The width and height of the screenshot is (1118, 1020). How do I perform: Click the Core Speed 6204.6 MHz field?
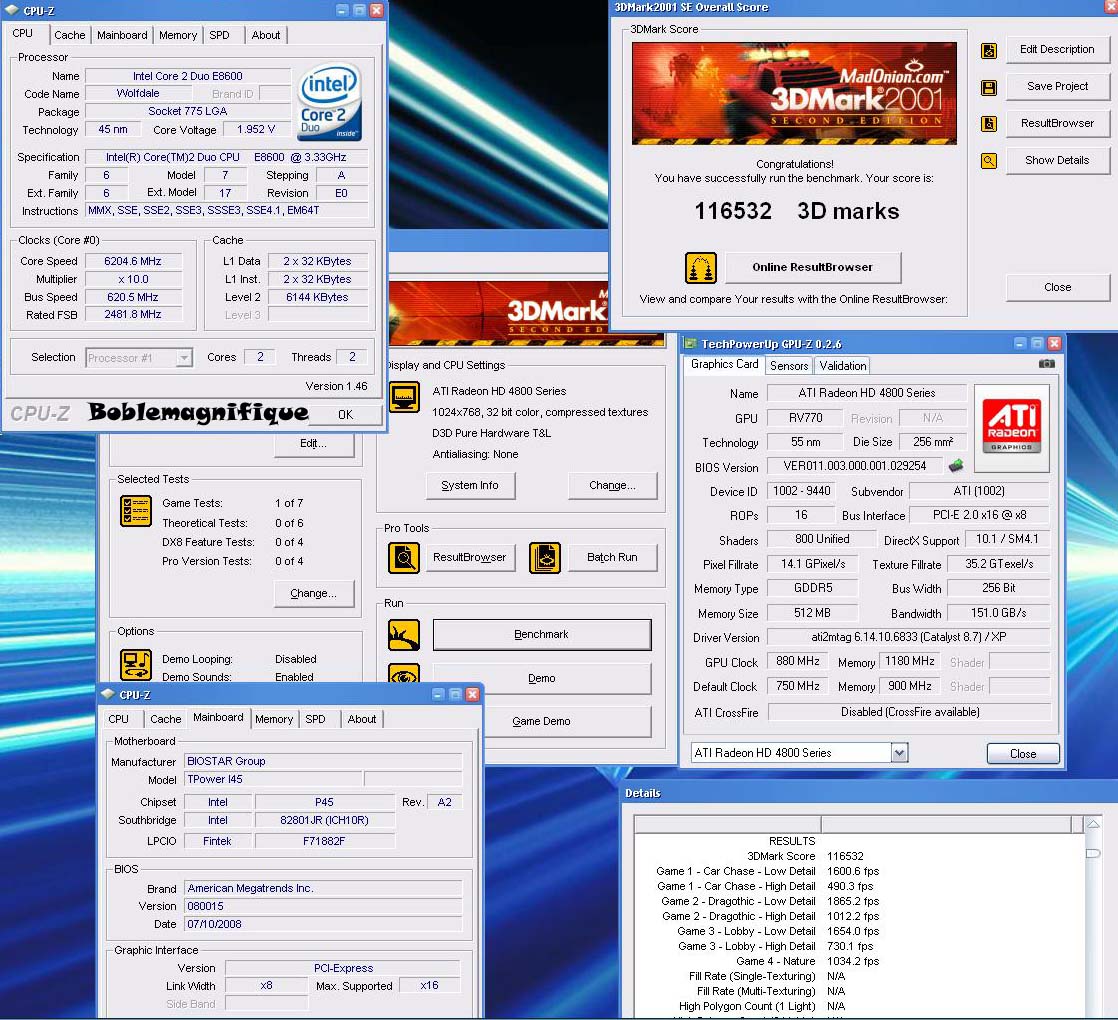pyautogui.click(x=133, y=261)
